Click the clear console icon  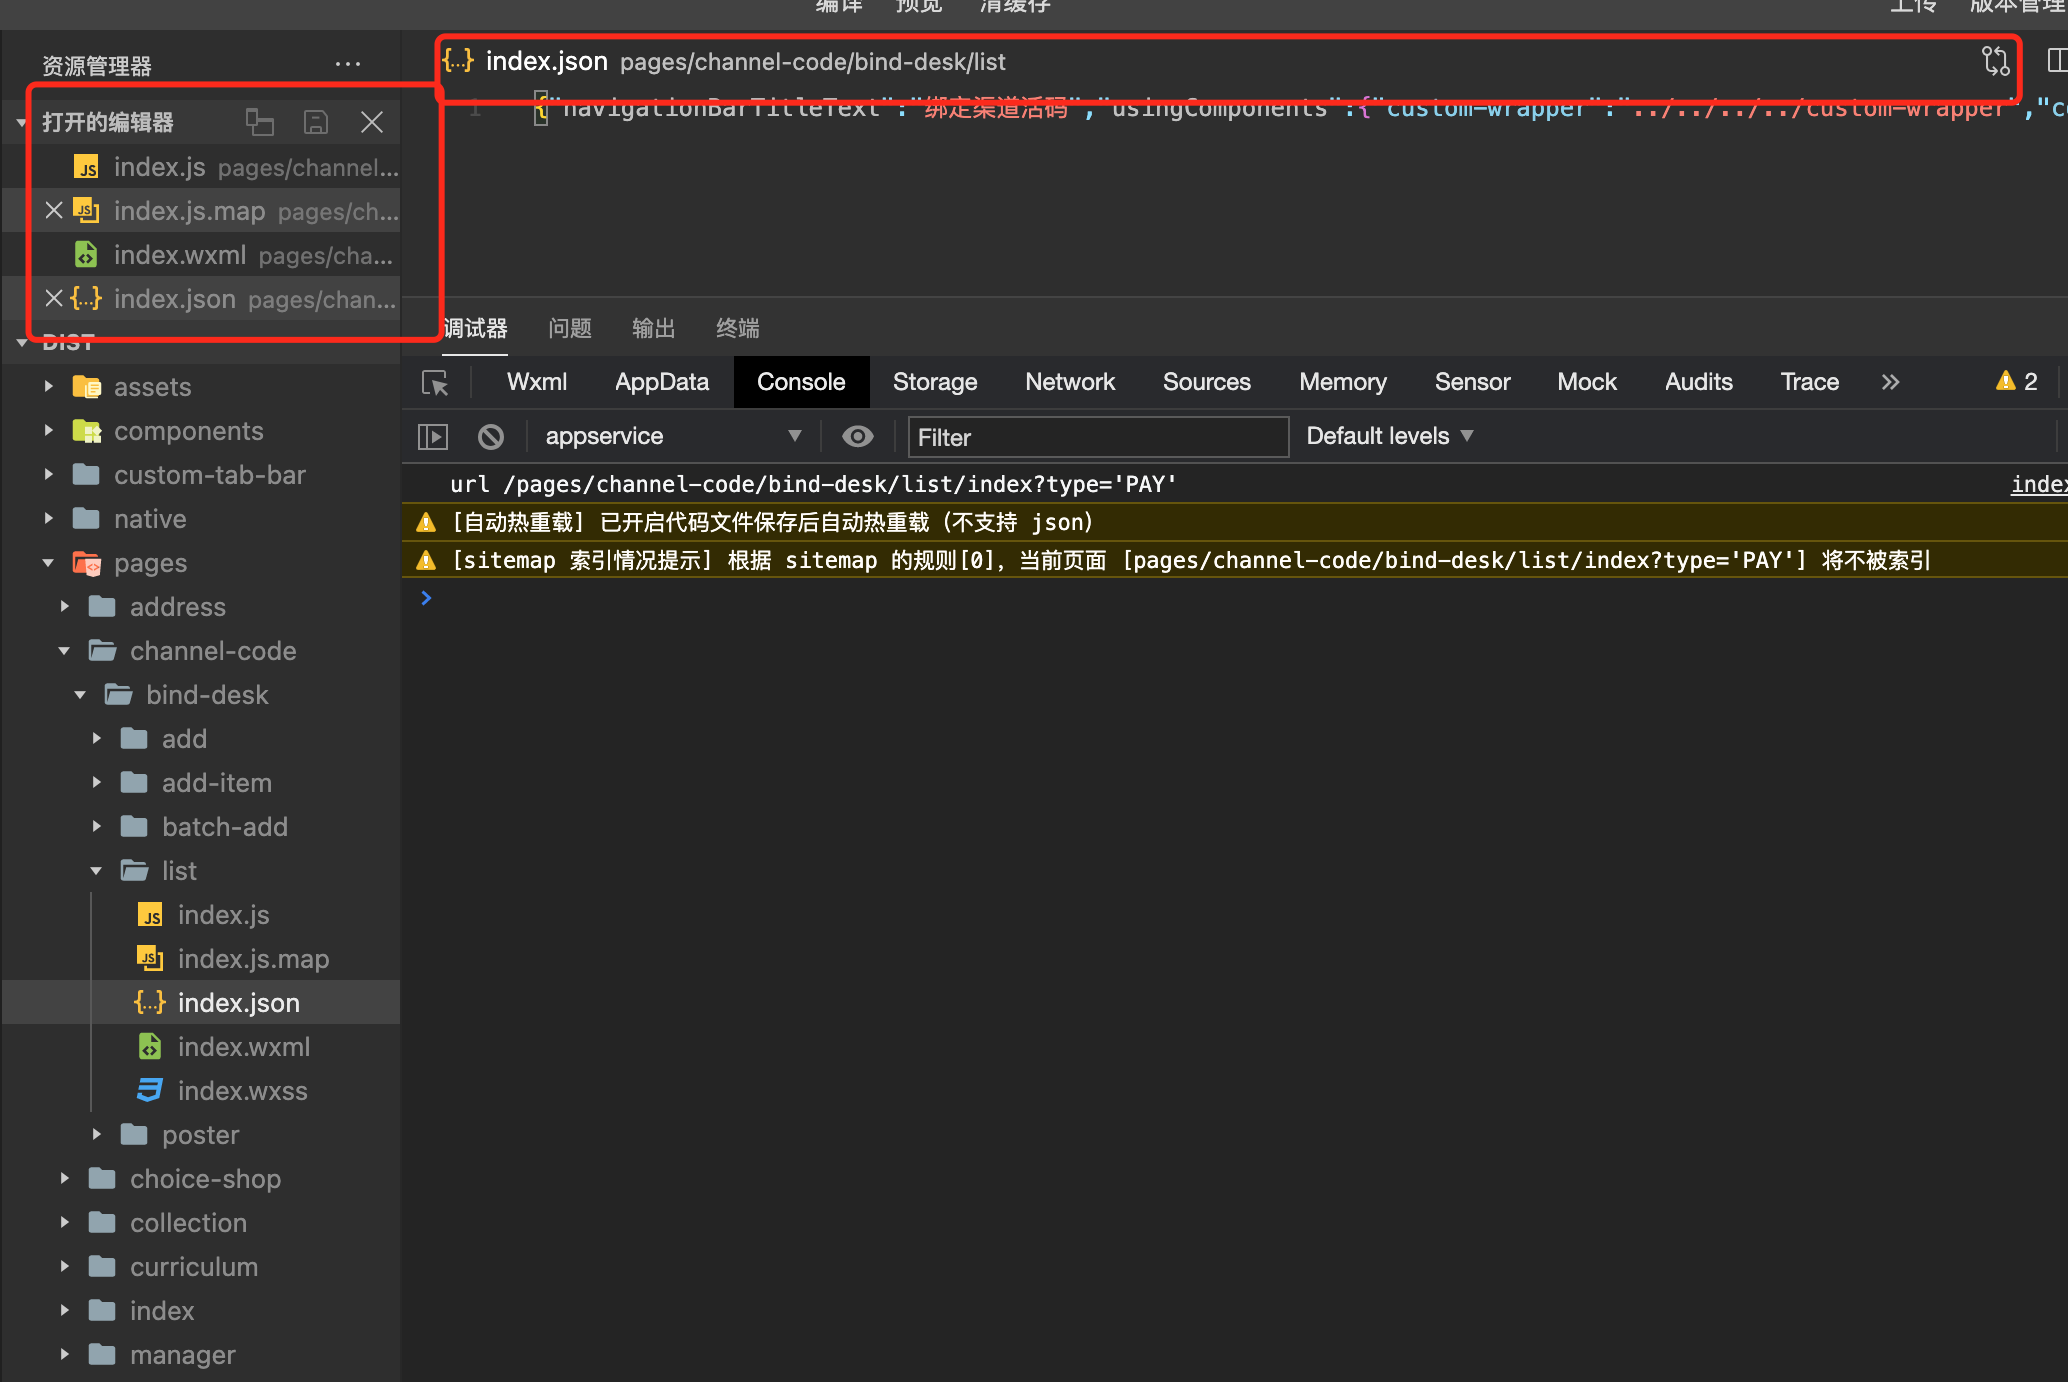pyautogui.click(x=490, y=437)
